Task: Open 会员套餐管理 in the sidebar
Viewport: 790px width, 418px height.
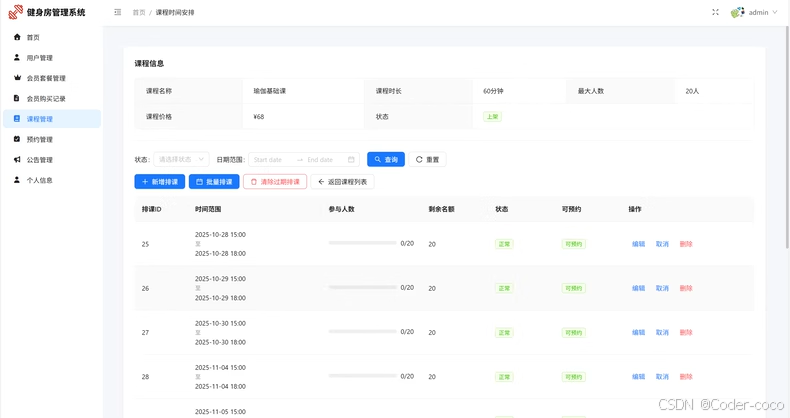Action: coord(51,78)
